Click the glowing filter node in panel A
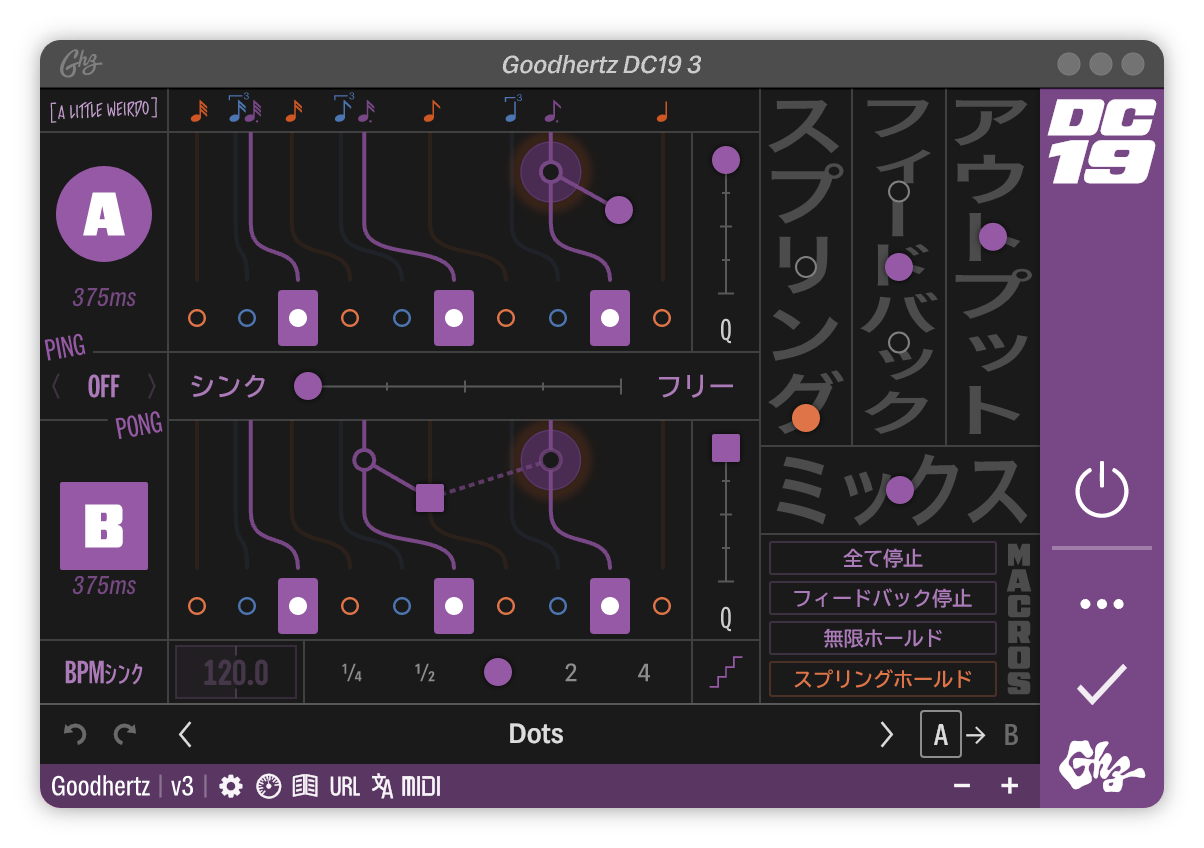 (550, 172)
